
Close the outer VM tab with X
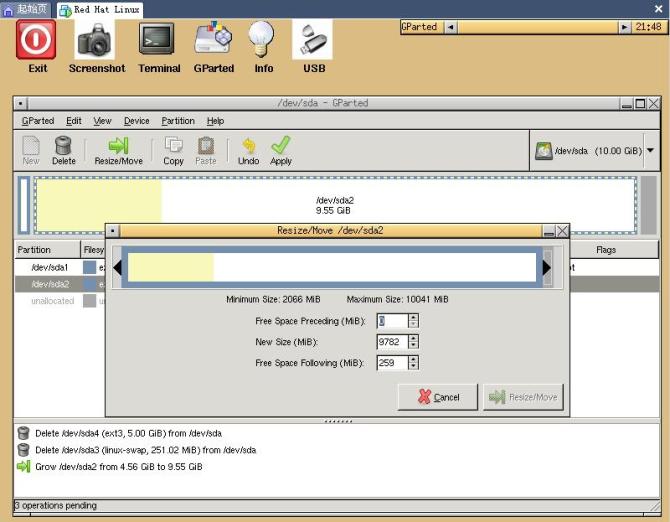click(x=658, y=9)
